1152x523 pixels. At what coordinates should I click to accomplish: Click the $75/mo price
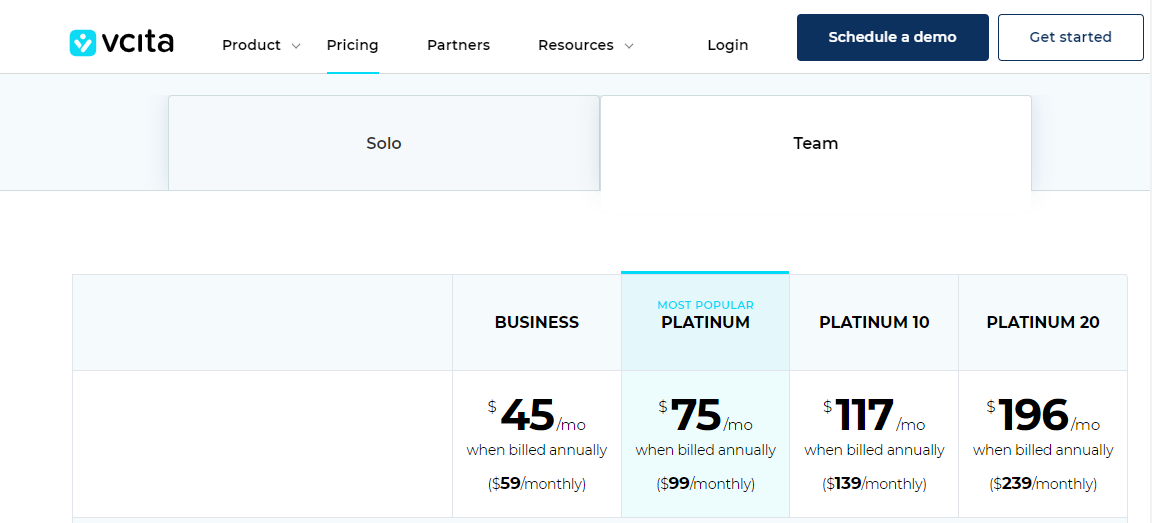pos(705,416)
